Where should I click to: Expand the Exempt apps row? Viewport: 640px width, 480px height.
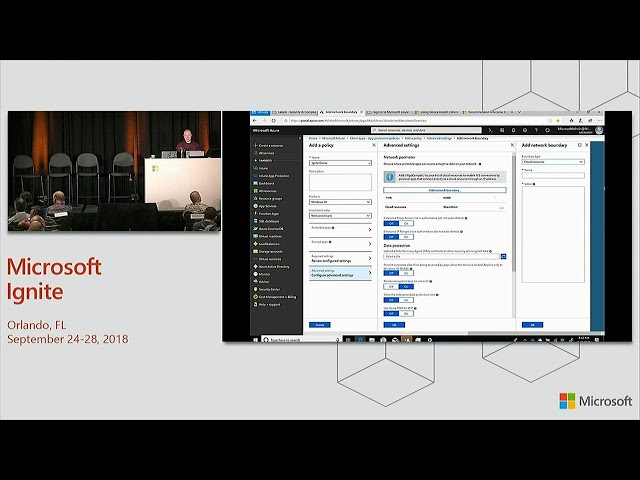point(340,244)
